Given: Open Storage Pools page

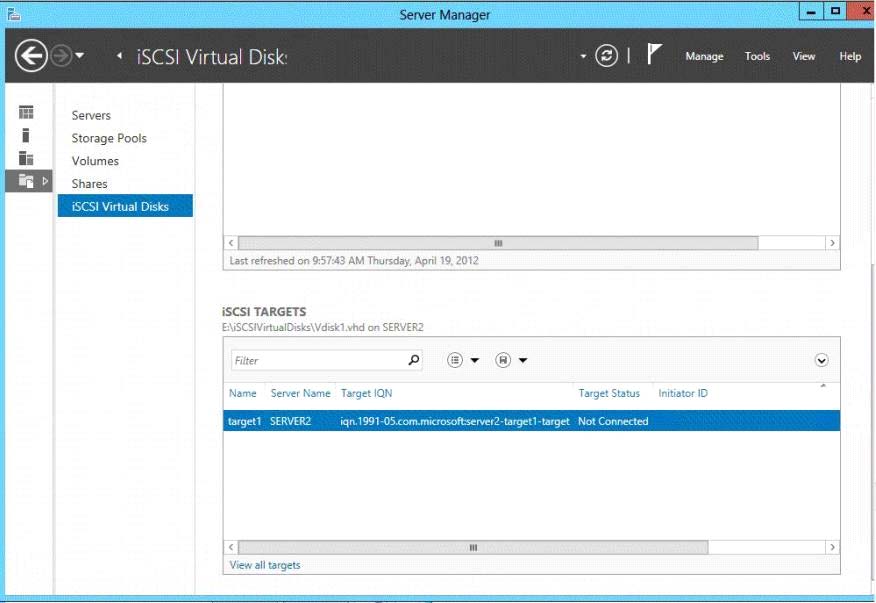Looking at the screenshot, I should [x=109, y=138].
